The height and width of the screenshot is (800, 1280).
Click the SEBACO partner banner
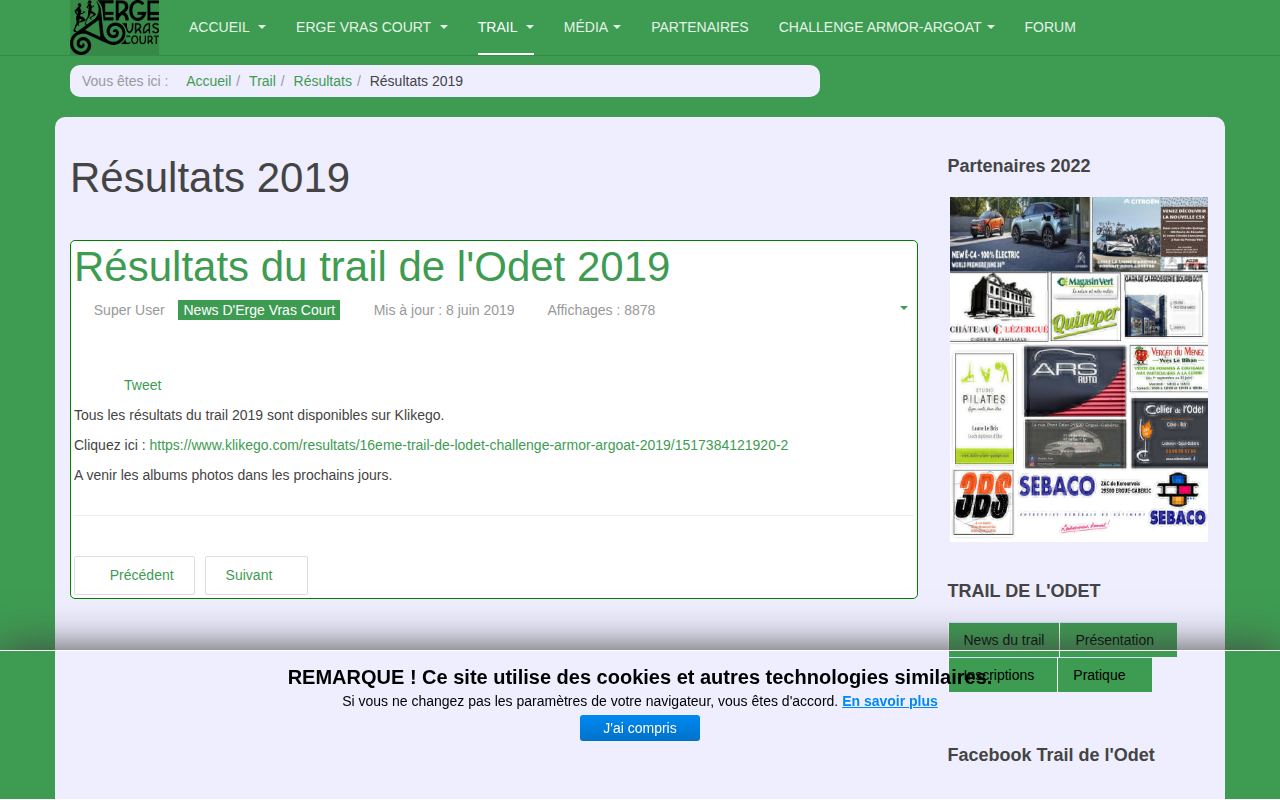(x=1112, y=505)
